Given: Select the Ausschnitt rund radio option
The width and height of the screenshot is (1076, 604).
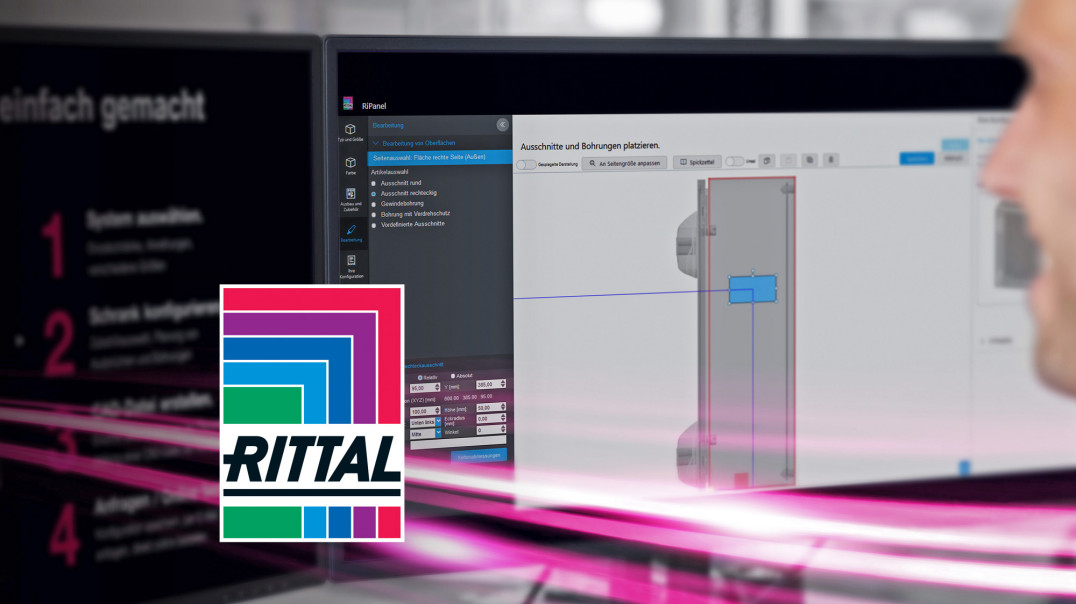Looking at the screenshot, I should [374, 183].
